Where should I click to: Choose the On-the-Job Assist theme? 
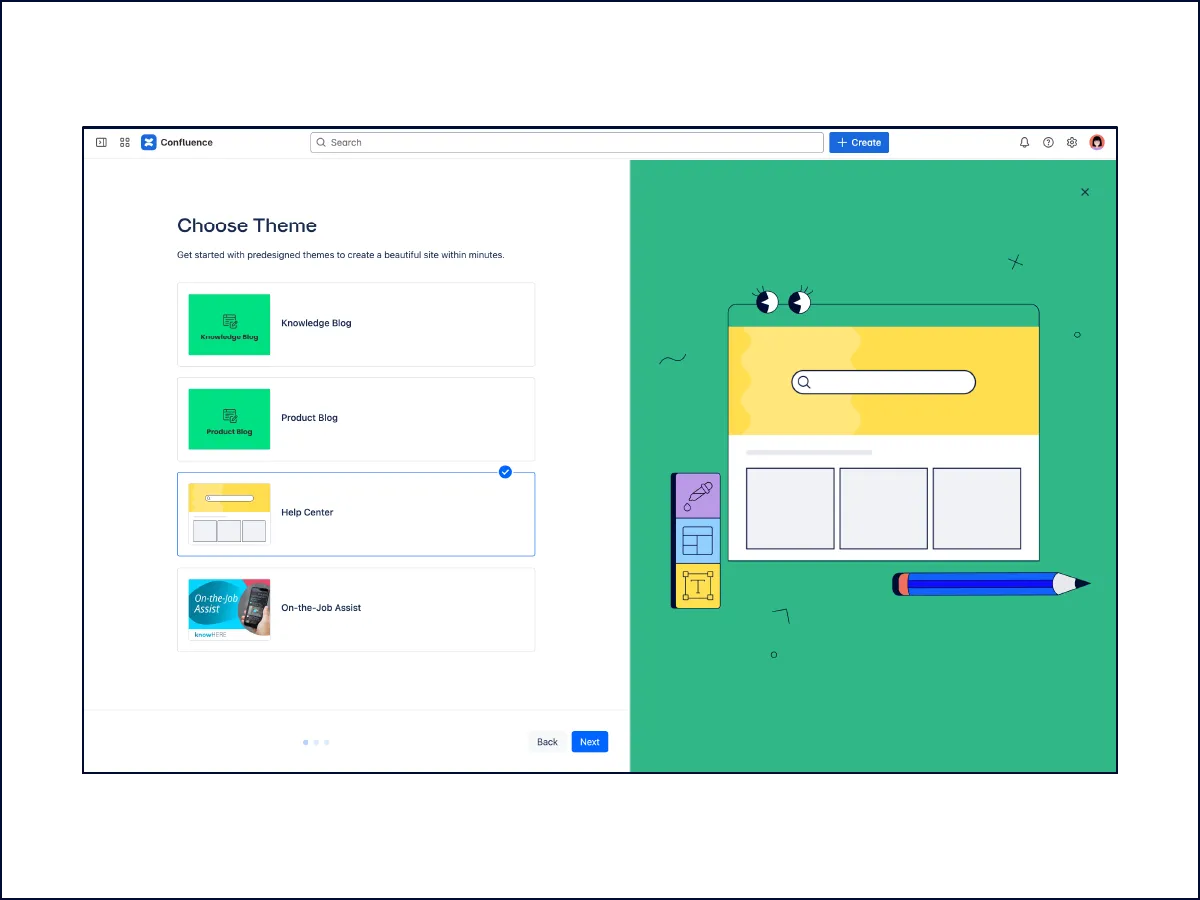(x=356, y=609)
